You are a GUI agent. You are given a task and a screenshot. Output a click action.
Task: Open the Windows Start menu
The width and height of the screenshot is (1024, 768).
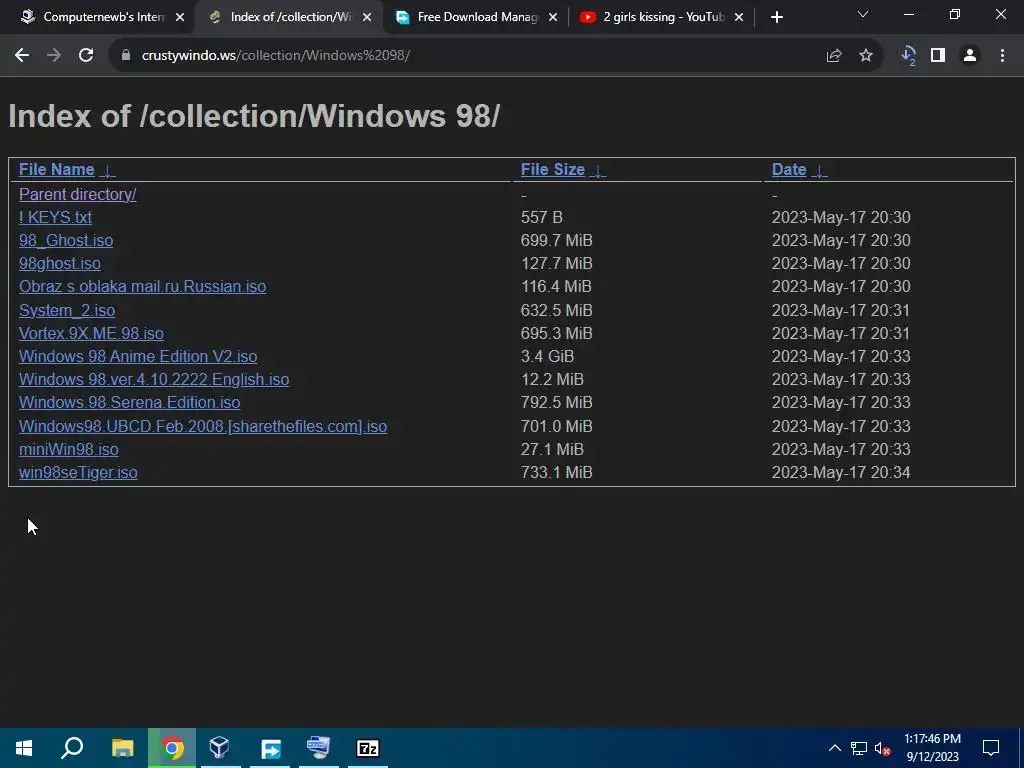coord(24,748)
